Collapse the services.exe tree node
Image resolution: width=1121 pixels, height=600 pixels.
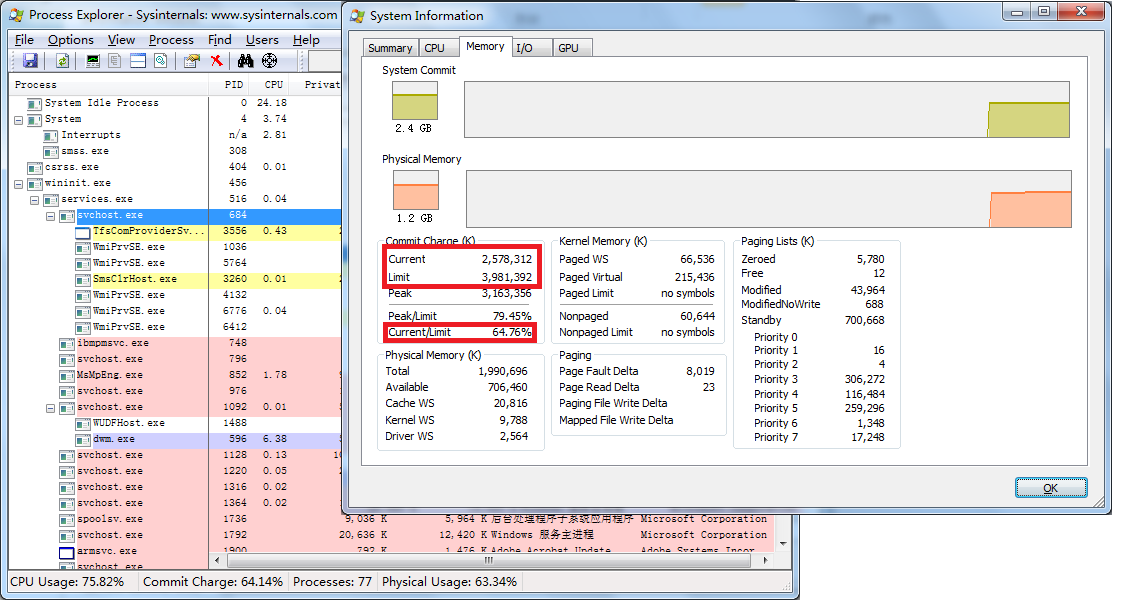[34, 200]
